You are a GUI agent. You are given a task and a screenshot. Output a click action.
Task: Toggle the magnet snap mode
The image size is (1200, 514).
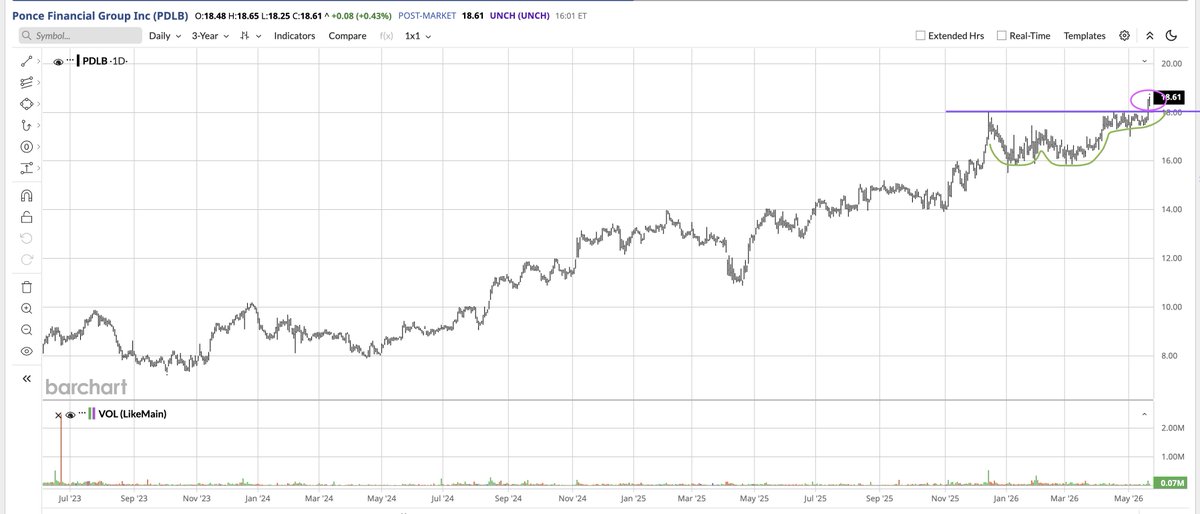(x=26, y=195)
